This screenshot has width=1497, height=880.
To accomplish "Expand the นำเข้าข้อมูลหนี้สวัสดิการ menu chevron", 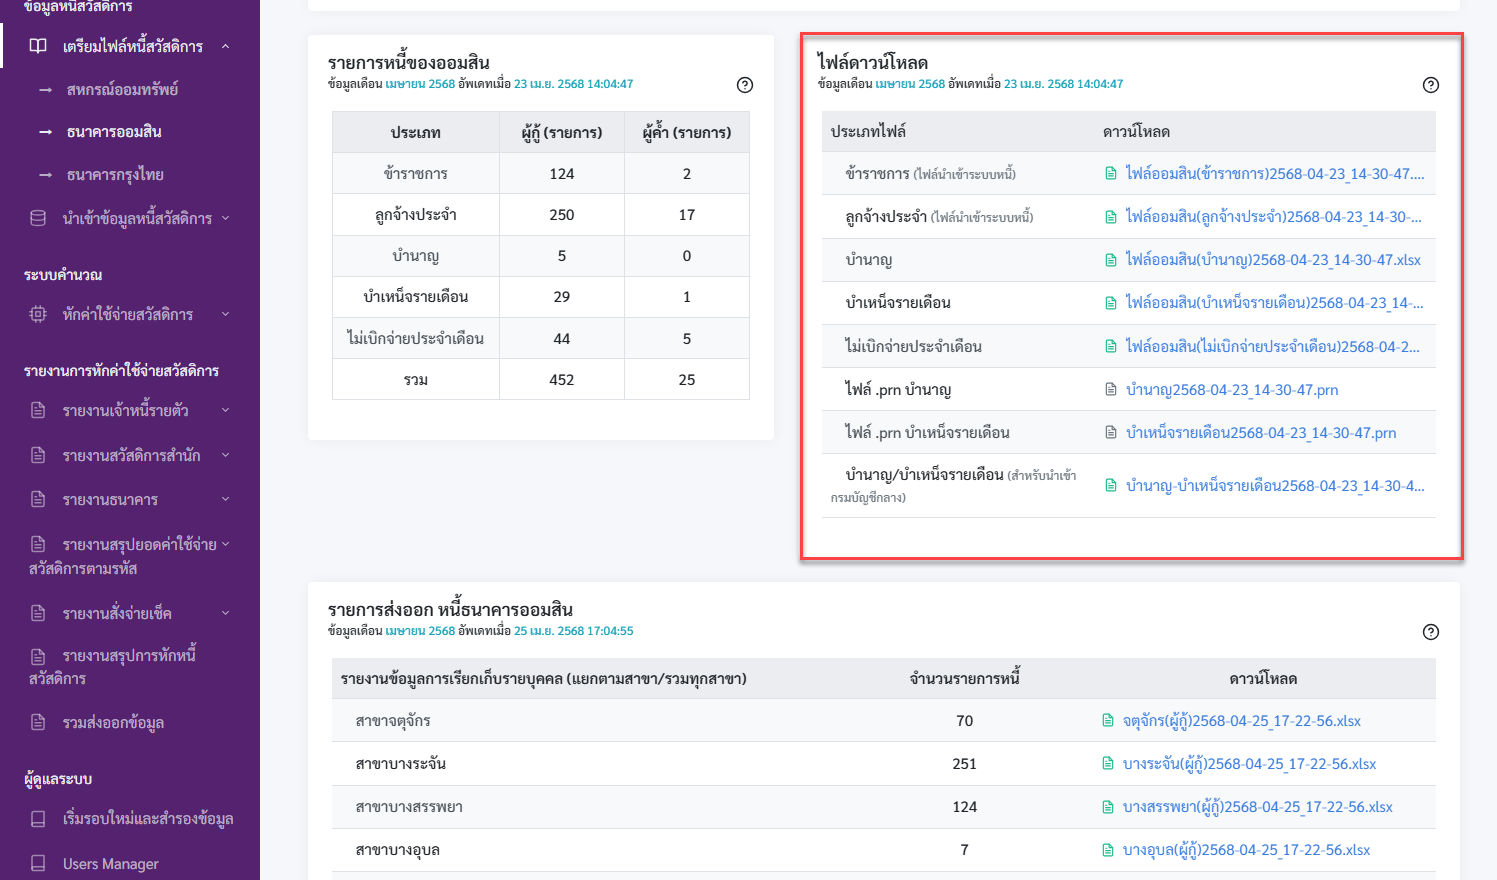I will [x=225, y=217].
